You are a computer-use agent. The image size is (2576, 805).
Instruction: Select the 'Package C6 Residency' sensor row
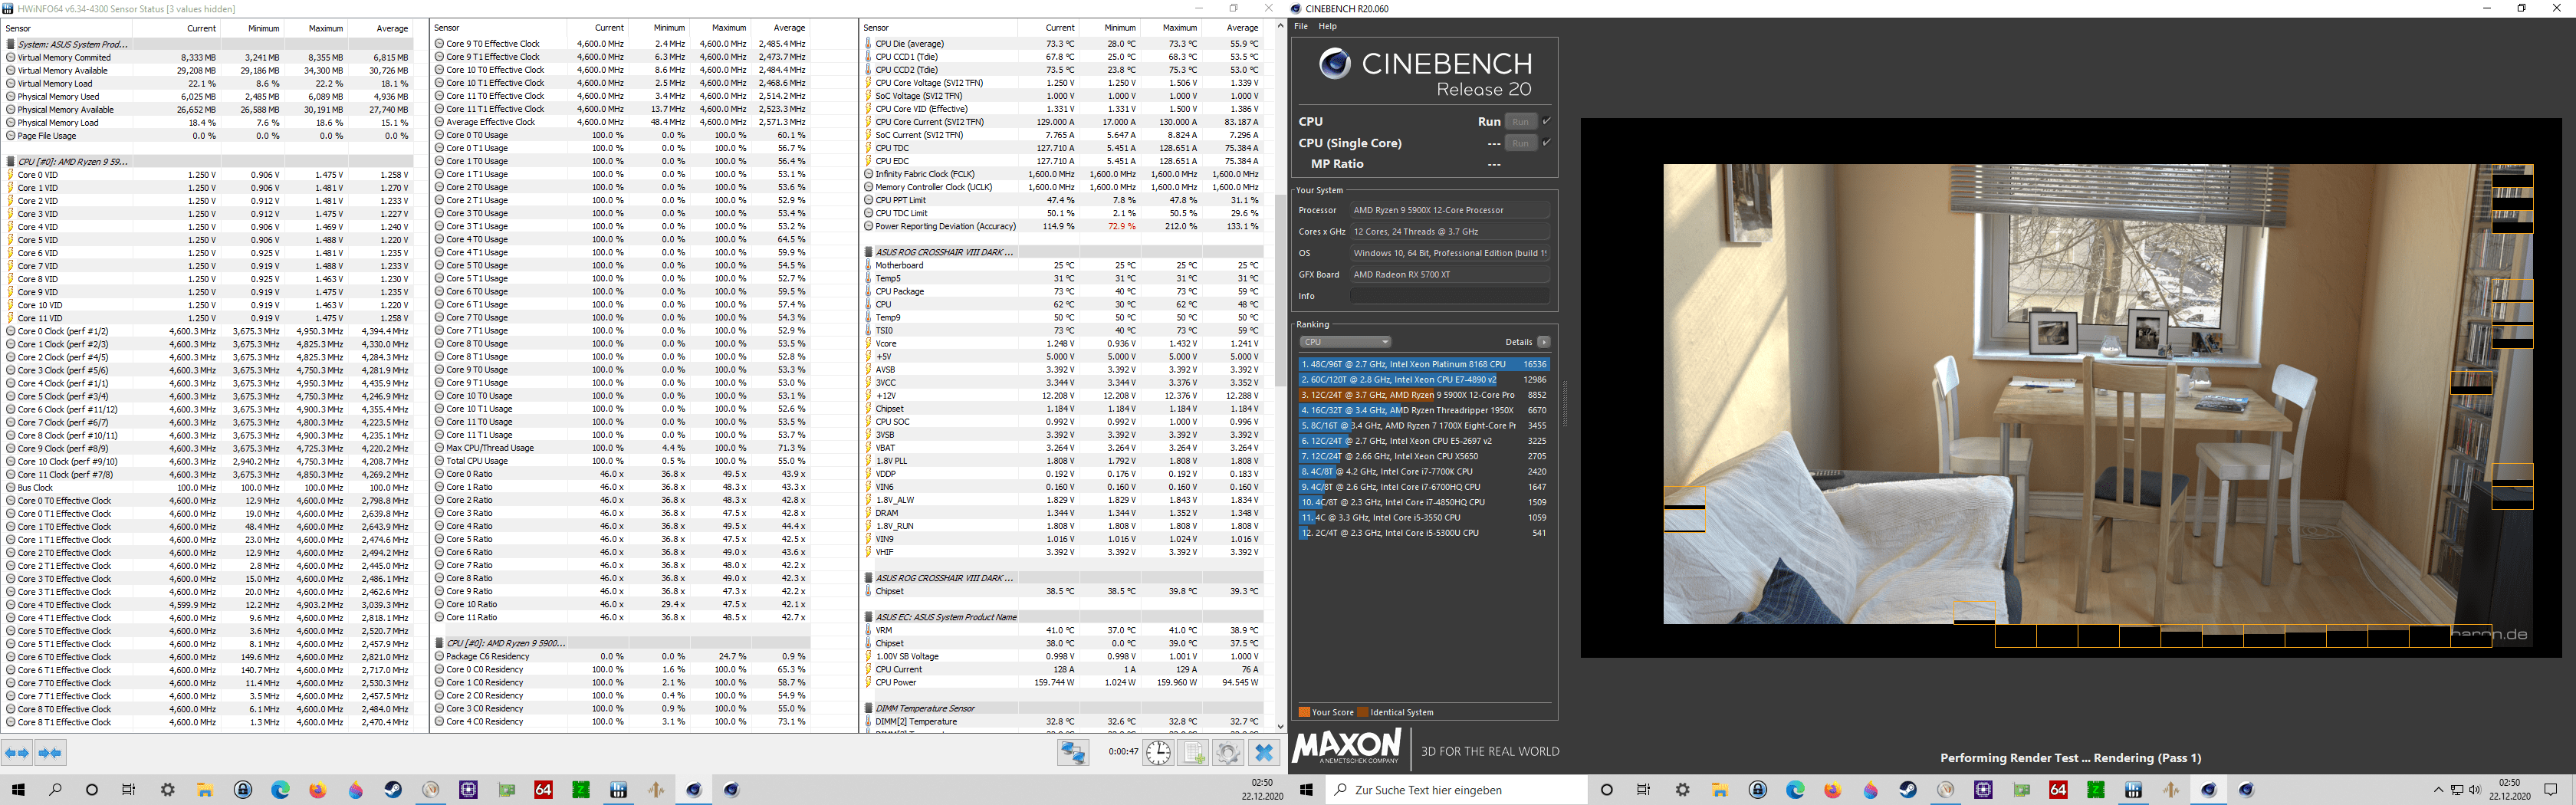(621, 656)
